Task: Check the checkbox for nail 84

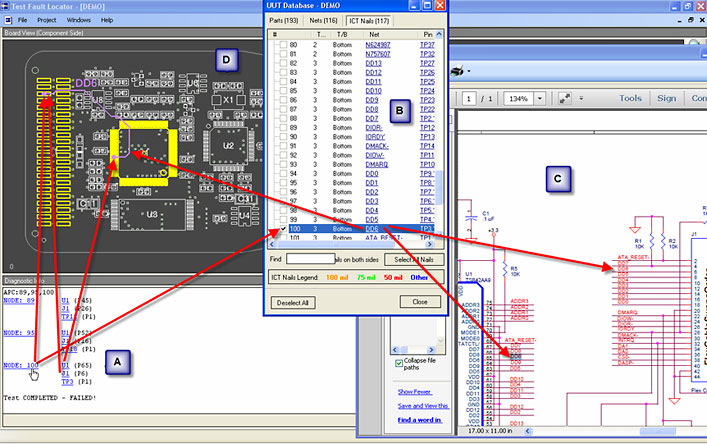Action: point(283,82)
